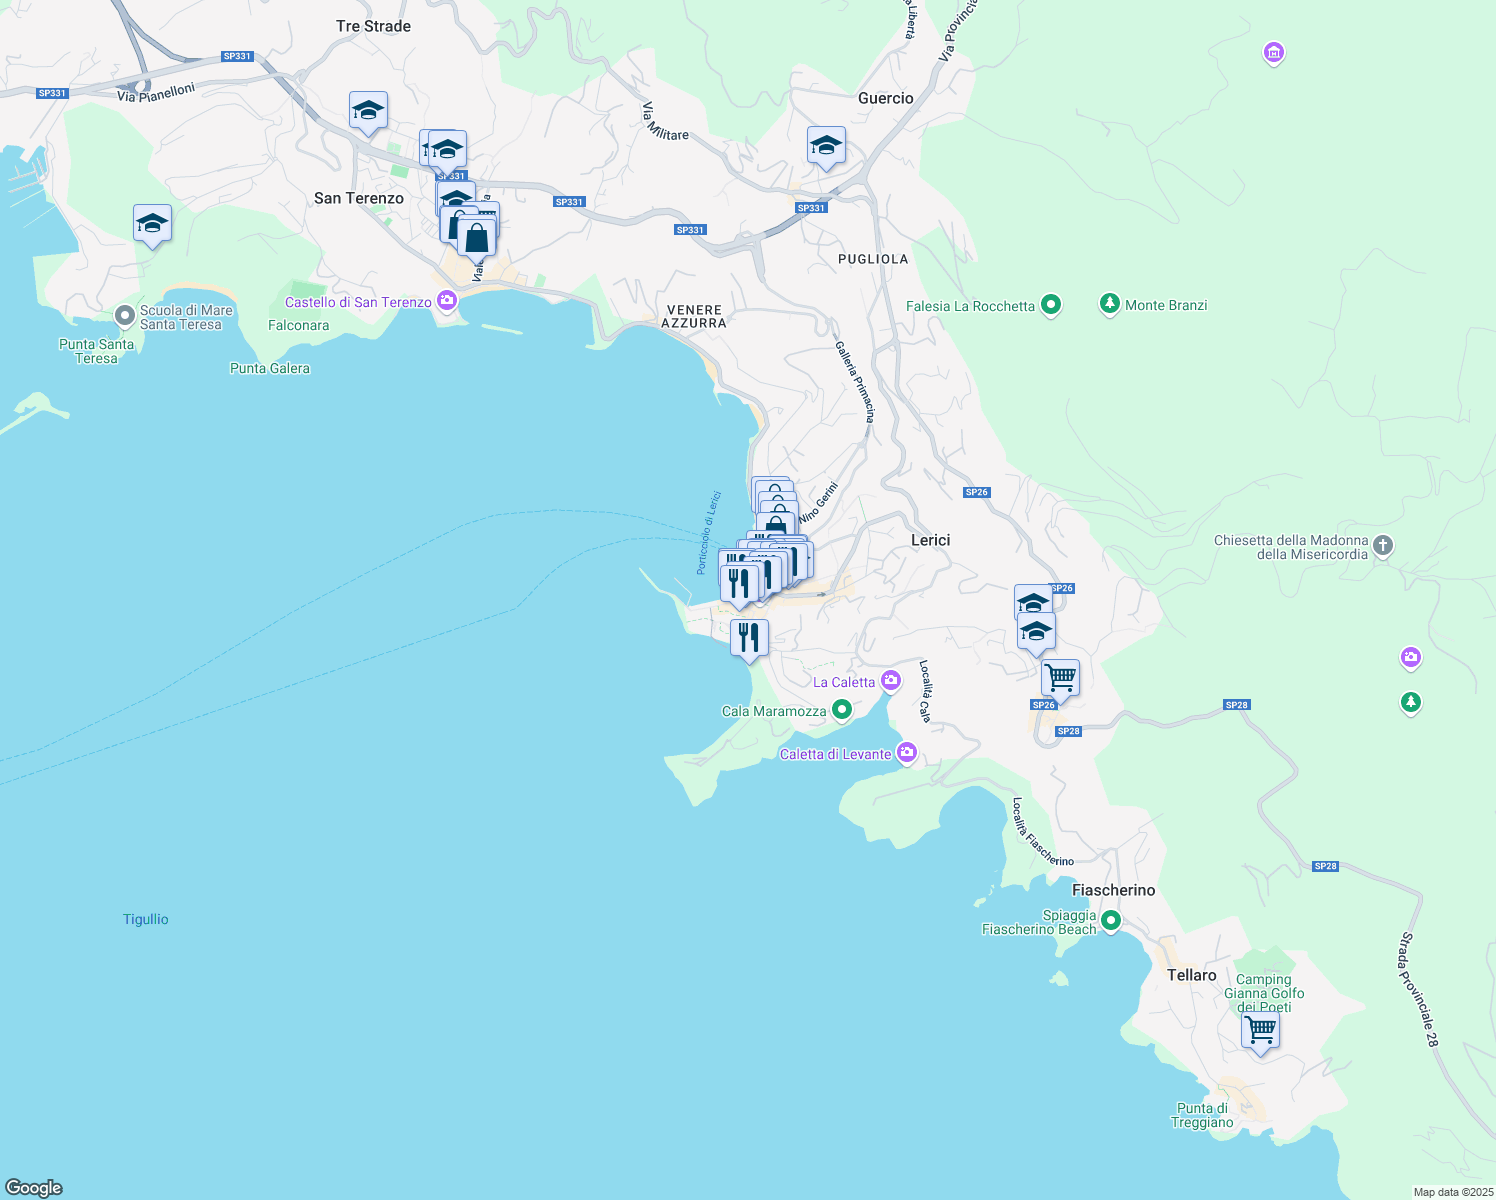
Task: Click the school marker near Tre Strade
Action: click(x=368, y=112)
